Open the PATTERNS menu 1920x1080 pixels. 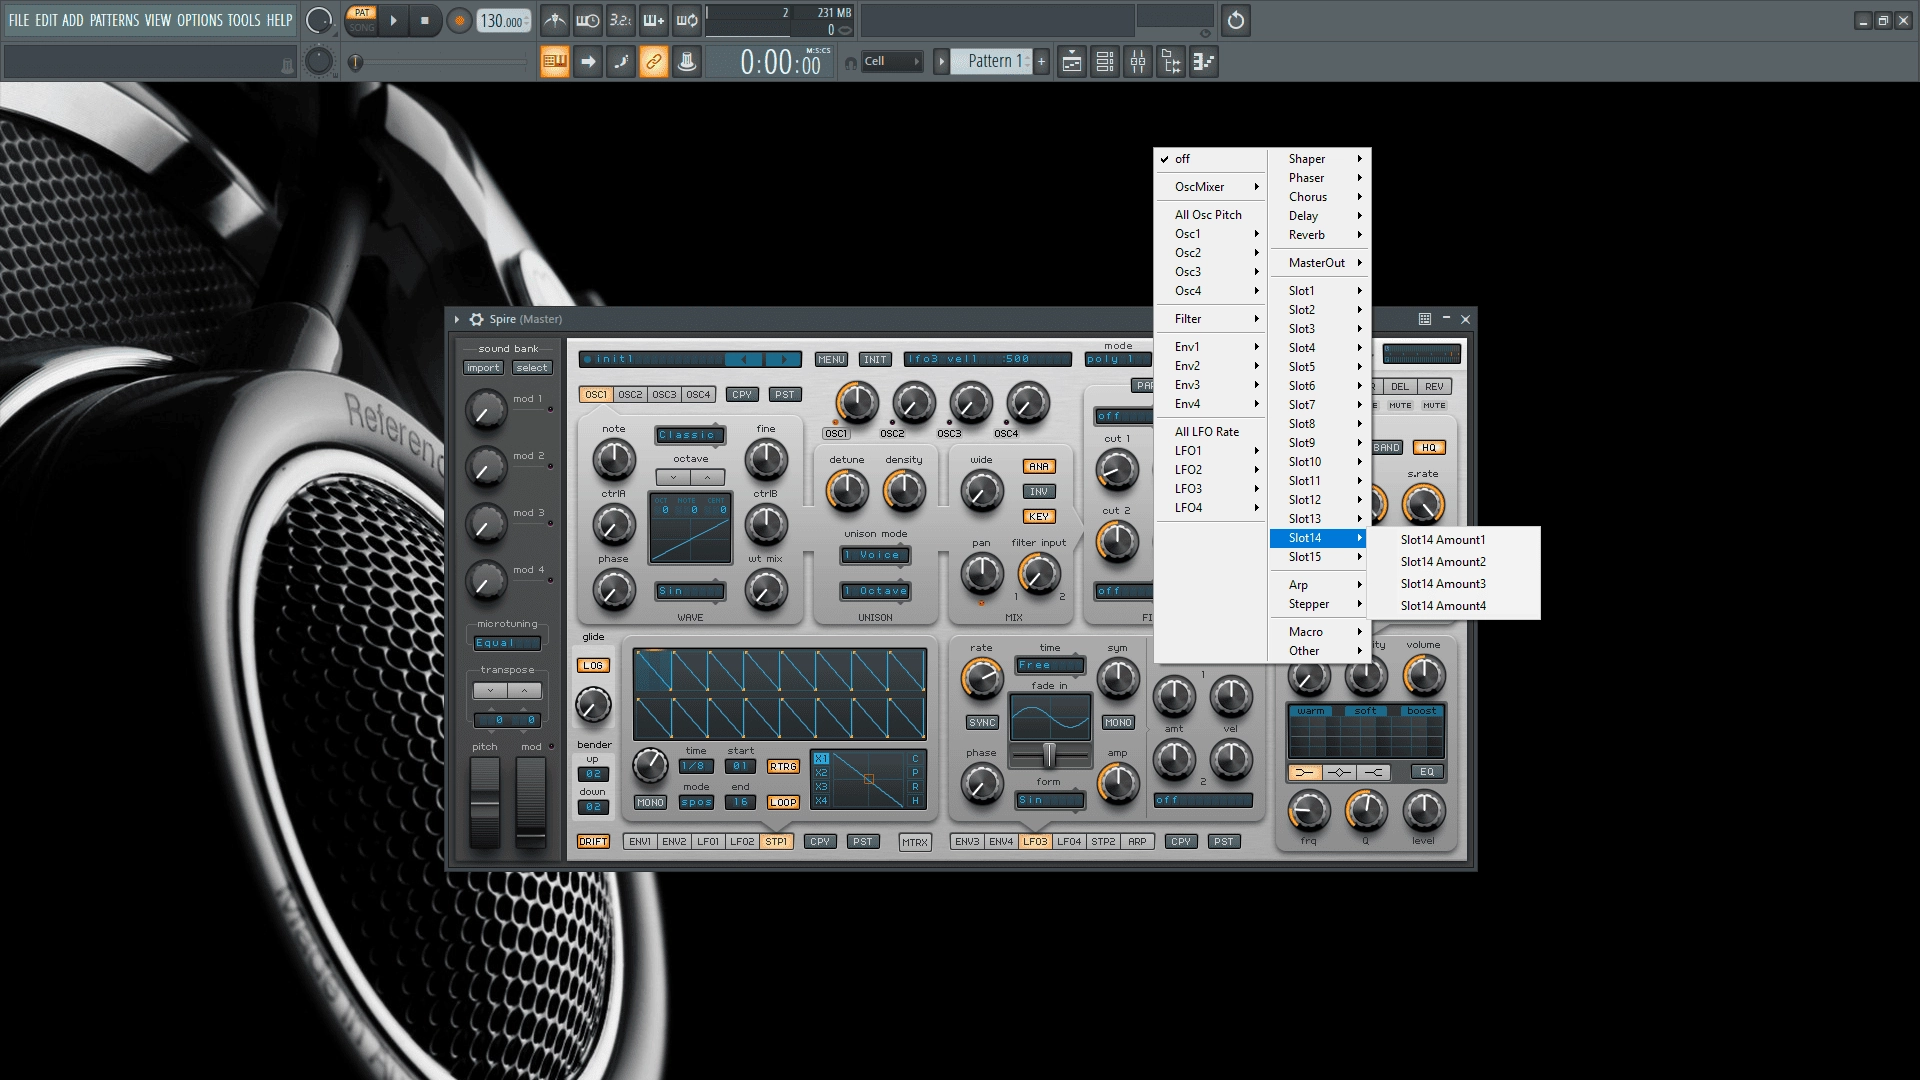115,20
